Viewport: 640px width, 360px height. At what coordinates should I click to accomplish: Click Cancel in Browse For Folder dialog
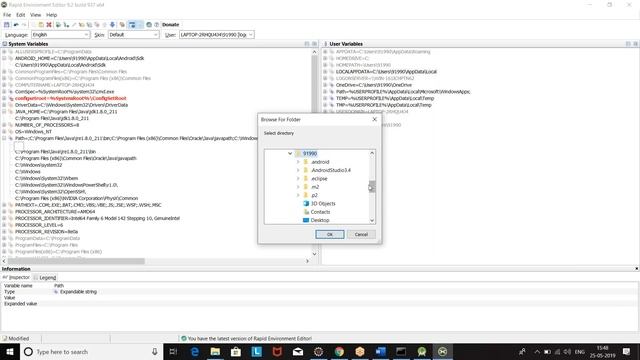(361, 234)
